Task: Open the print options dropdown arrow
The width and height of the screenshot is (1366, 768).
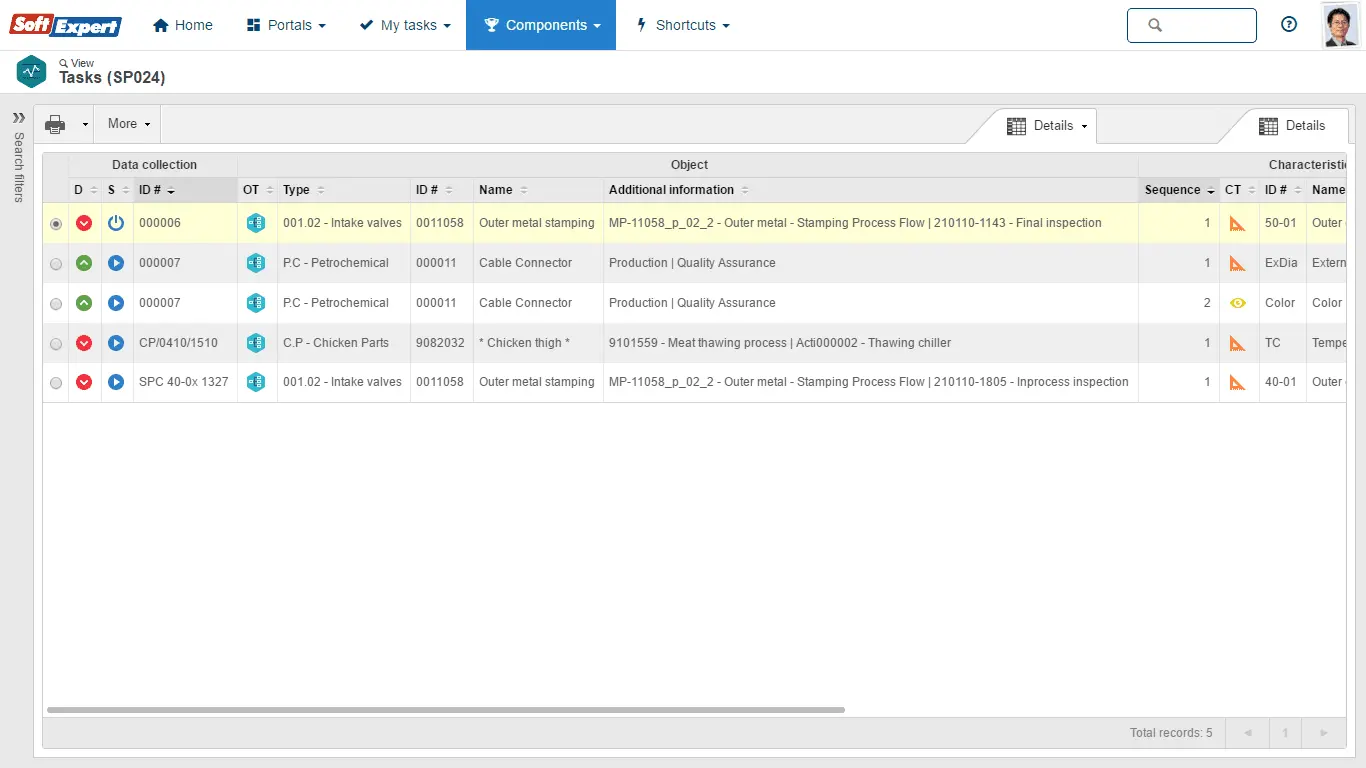Action: (x=85, y=125)
